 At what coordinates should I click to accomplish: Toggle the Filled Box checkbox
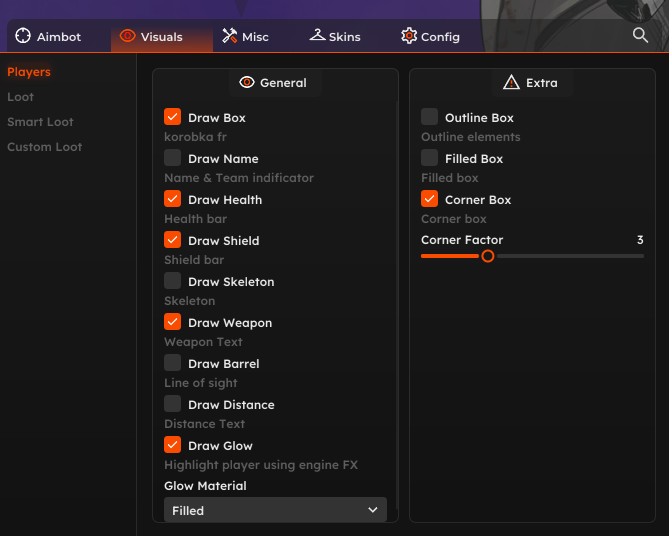(x=430, y=158)
